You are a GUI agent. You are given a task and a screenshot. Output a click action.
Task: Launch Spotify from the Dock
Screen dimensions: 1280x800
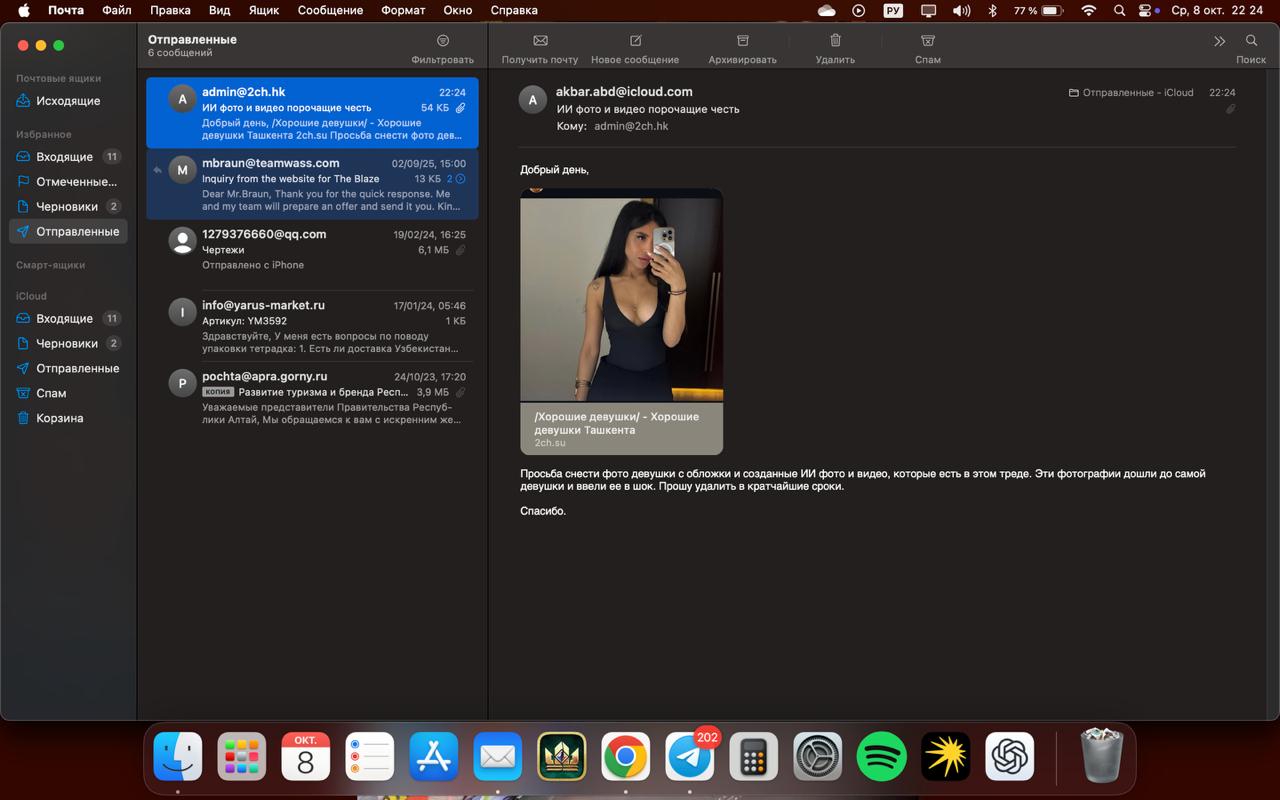click(x=881, y=757)
